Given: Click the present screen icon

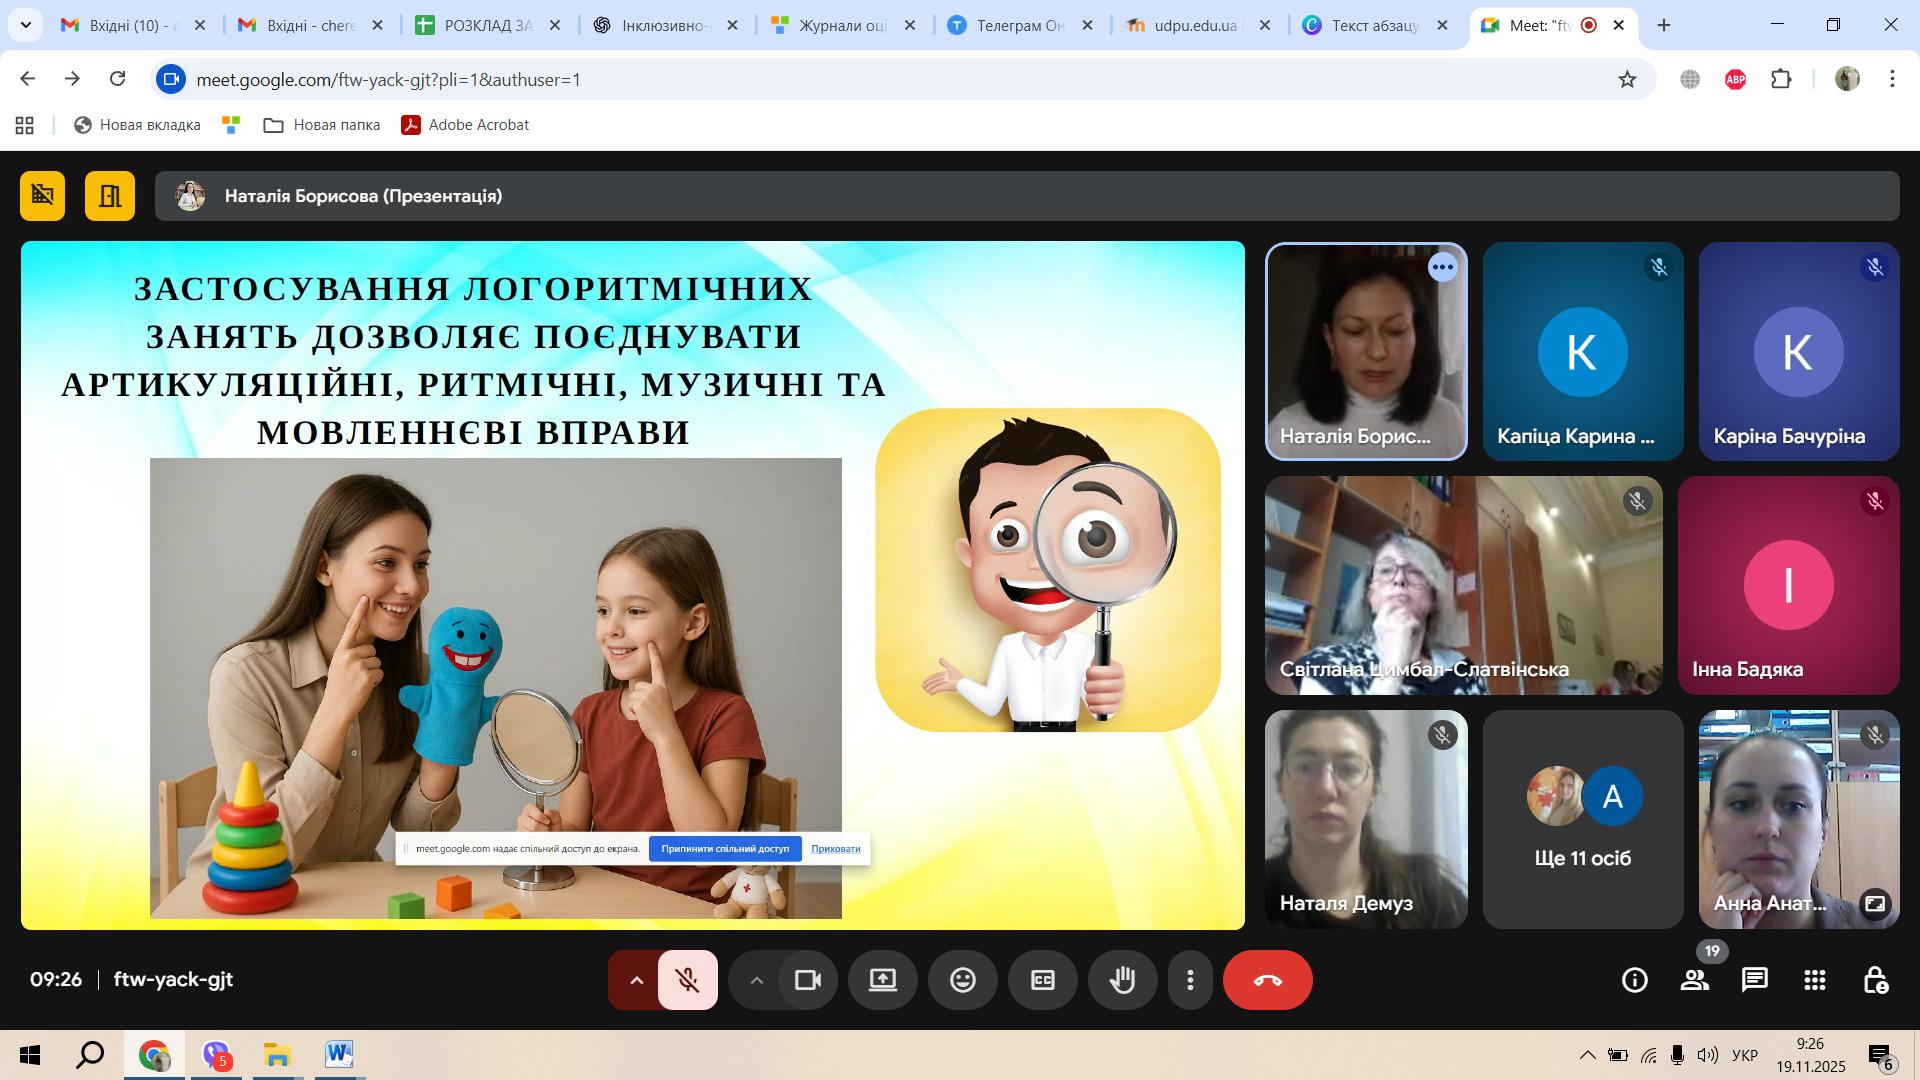Looking at the screenshot, I should click(883, 980).
